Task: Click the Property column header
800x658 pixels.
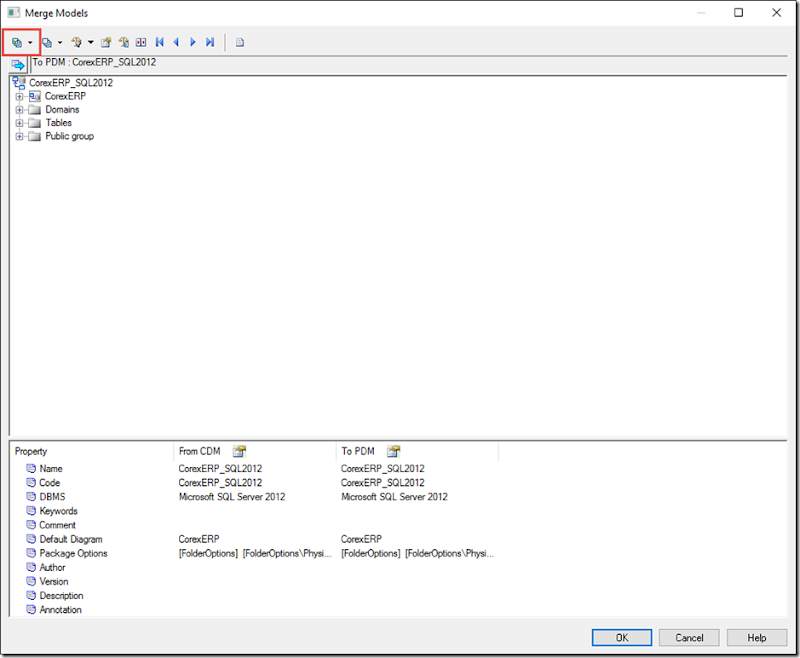Action: click(x=92, y=451)
